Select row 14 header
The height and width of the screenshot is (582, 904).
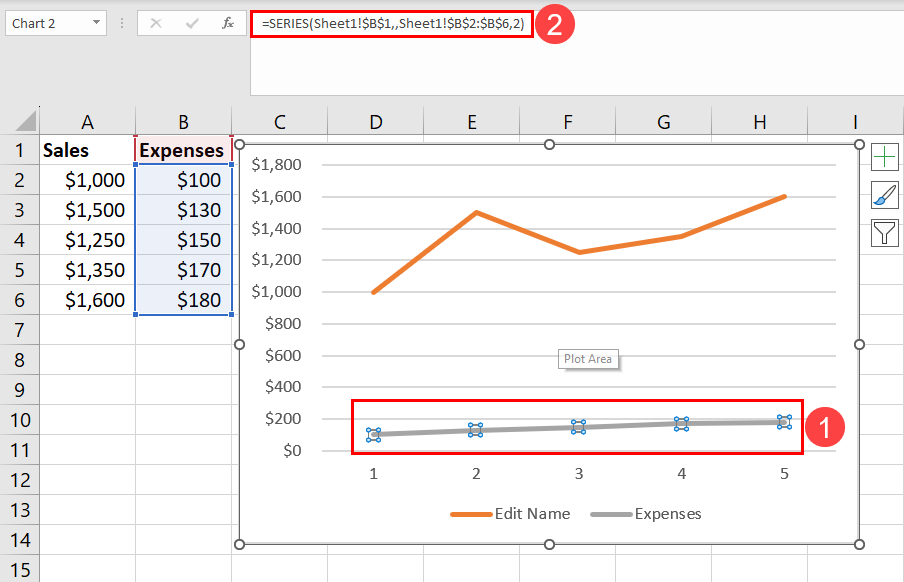click(x=19, y=540)
